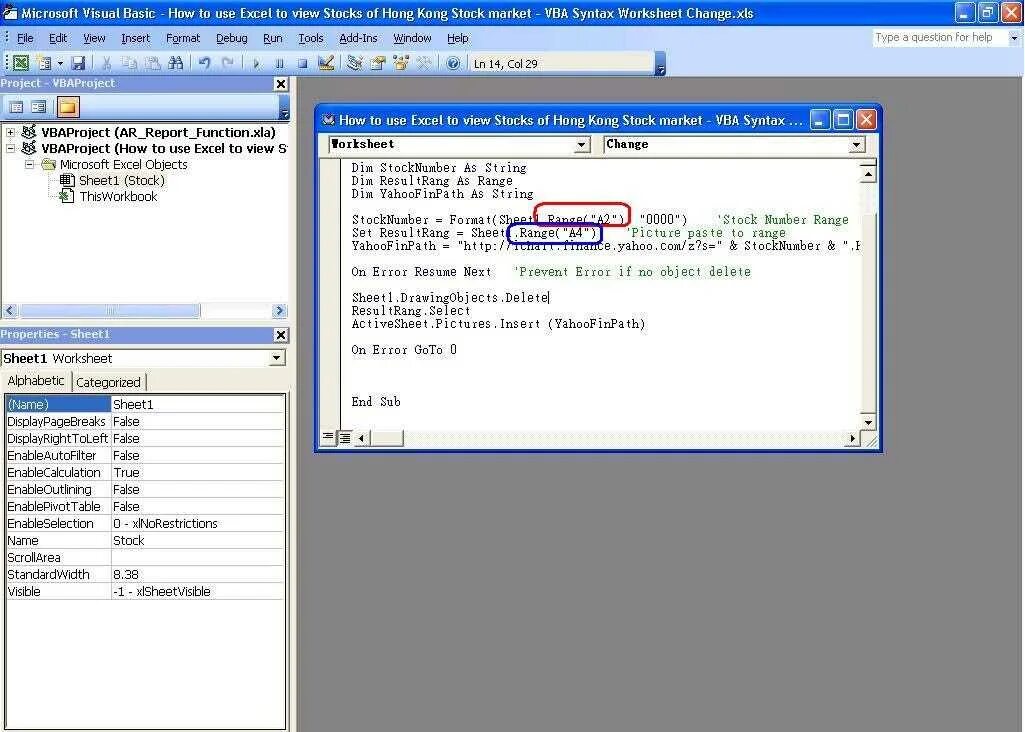Click the Project panel horizontal scrollbar thumb
This screenshot has height=732, width=1025.
tap(108, 310)
